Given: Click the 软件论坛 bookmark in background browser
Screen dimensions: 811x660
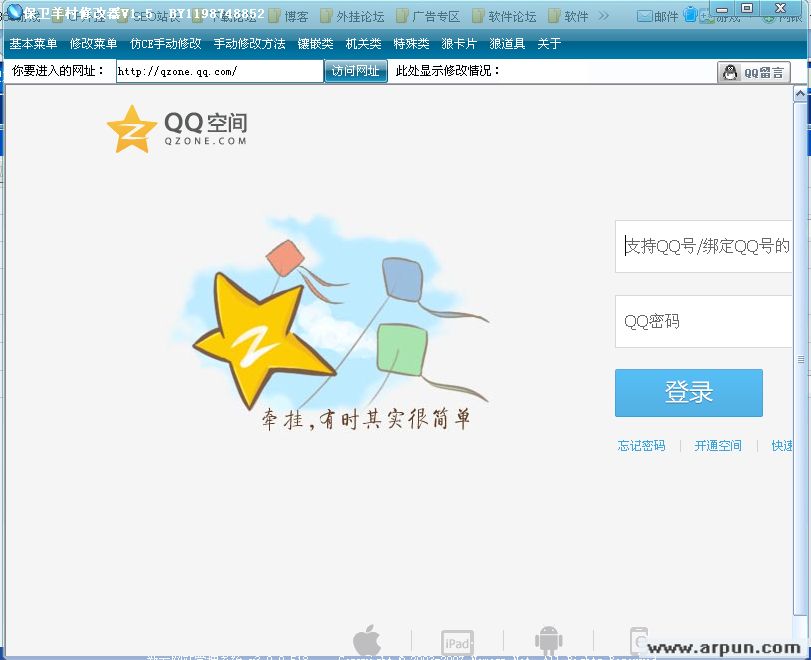Looking at the screenshot, I should (505, 17).
